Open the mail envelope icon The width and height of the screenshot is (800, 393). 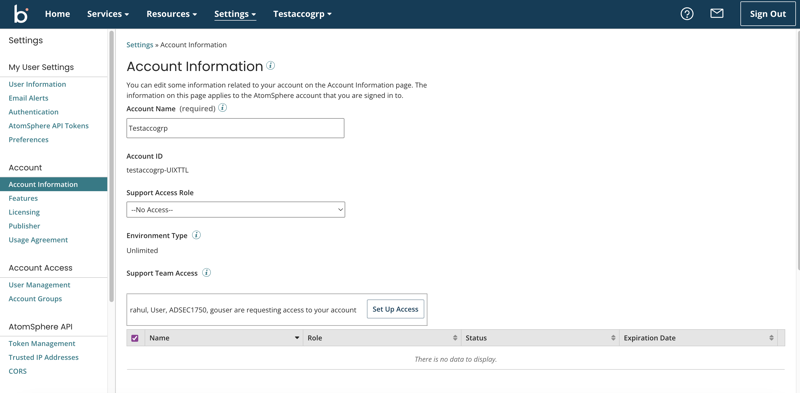coord(717,14)
